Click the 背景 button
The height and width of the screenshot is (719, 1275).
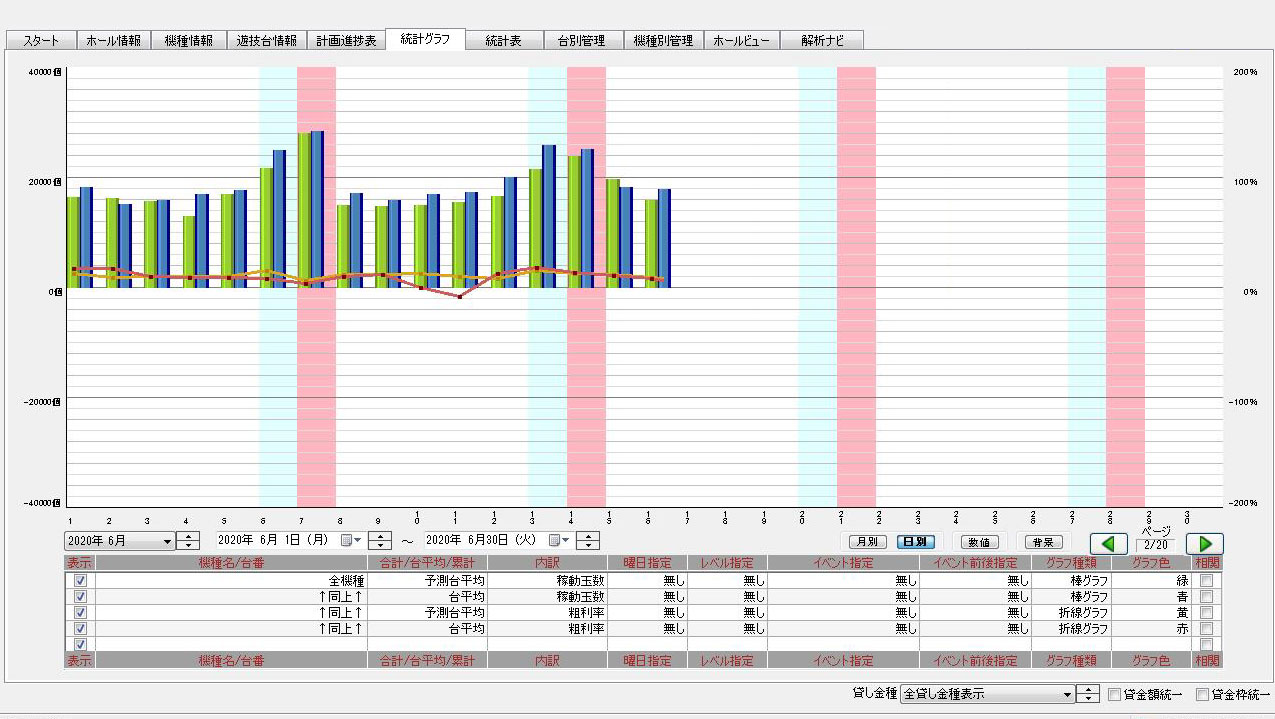click(1041, 541)
